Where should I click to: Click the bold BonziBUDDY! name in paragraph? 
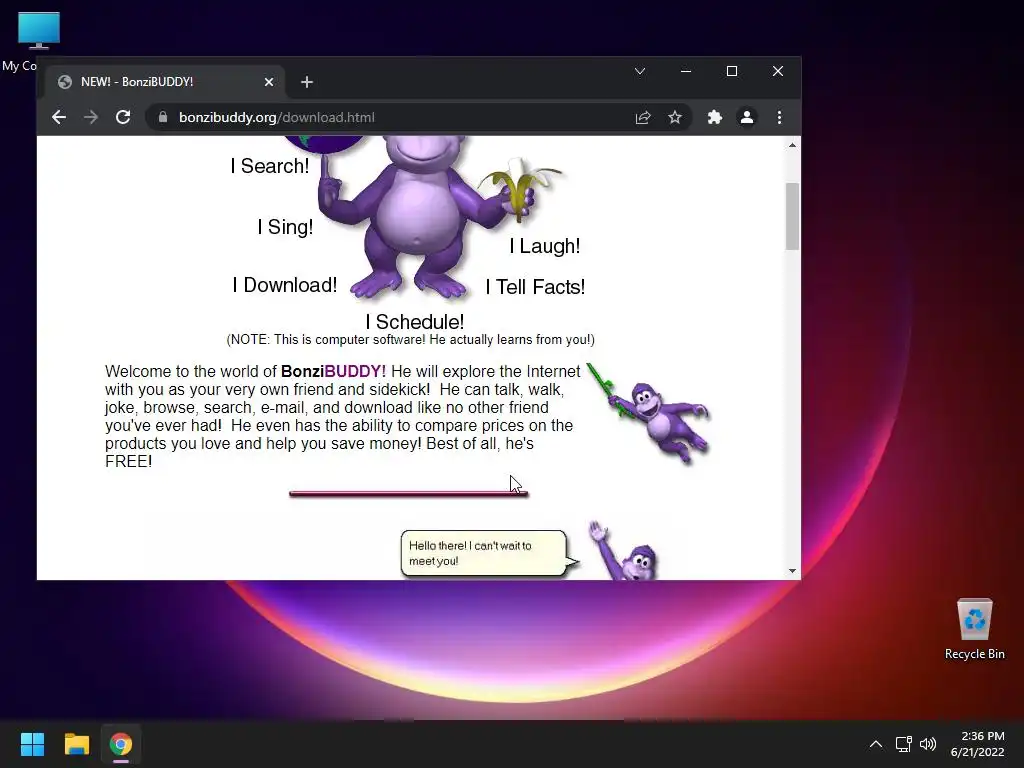point(333,372)
